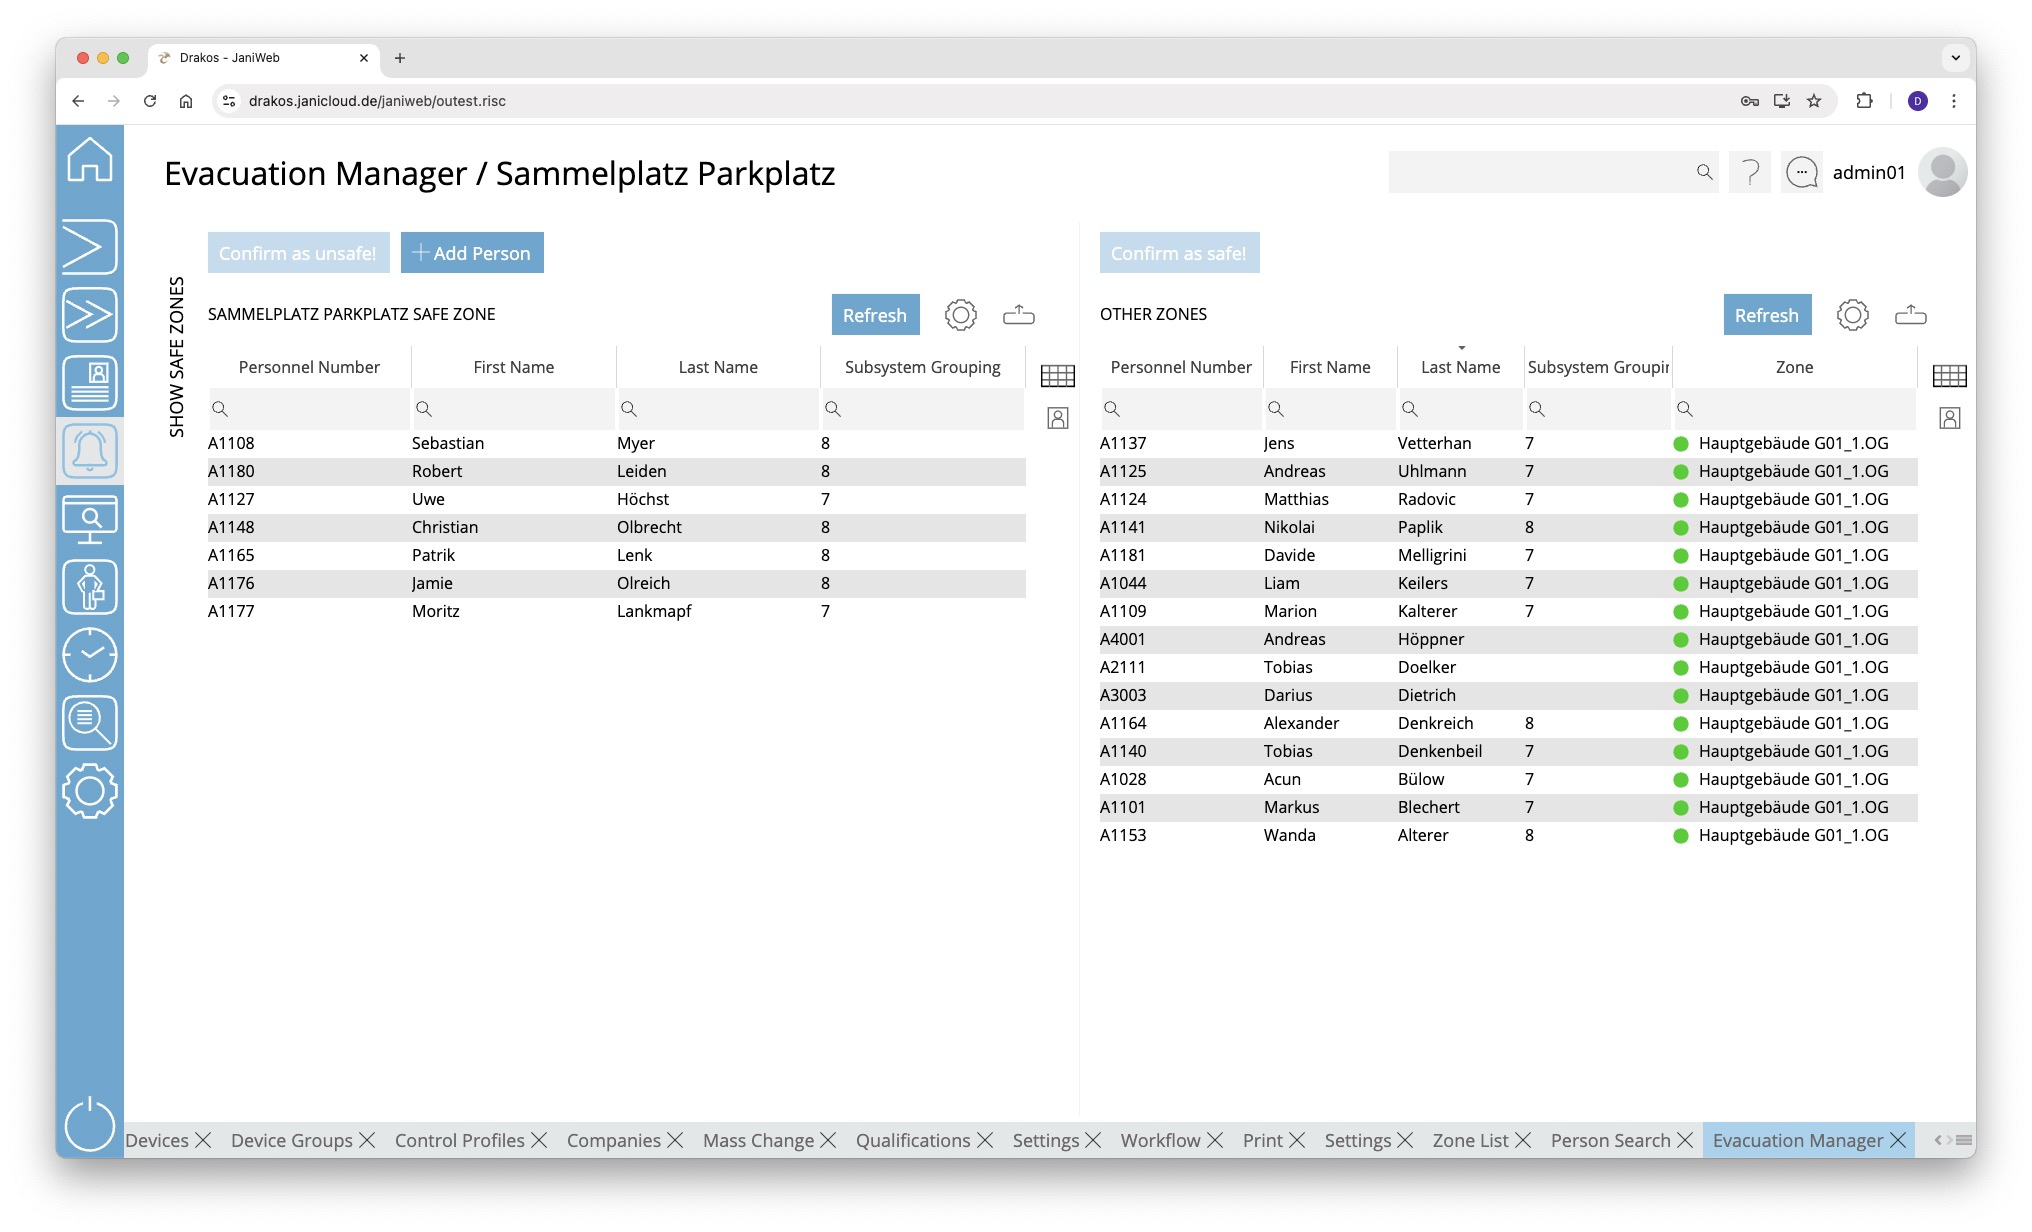This screenshot has height=1232, width=2032.
Task: Switch to the Zone List tab
Action: pyautogui.click(x=1470, y=1140)
